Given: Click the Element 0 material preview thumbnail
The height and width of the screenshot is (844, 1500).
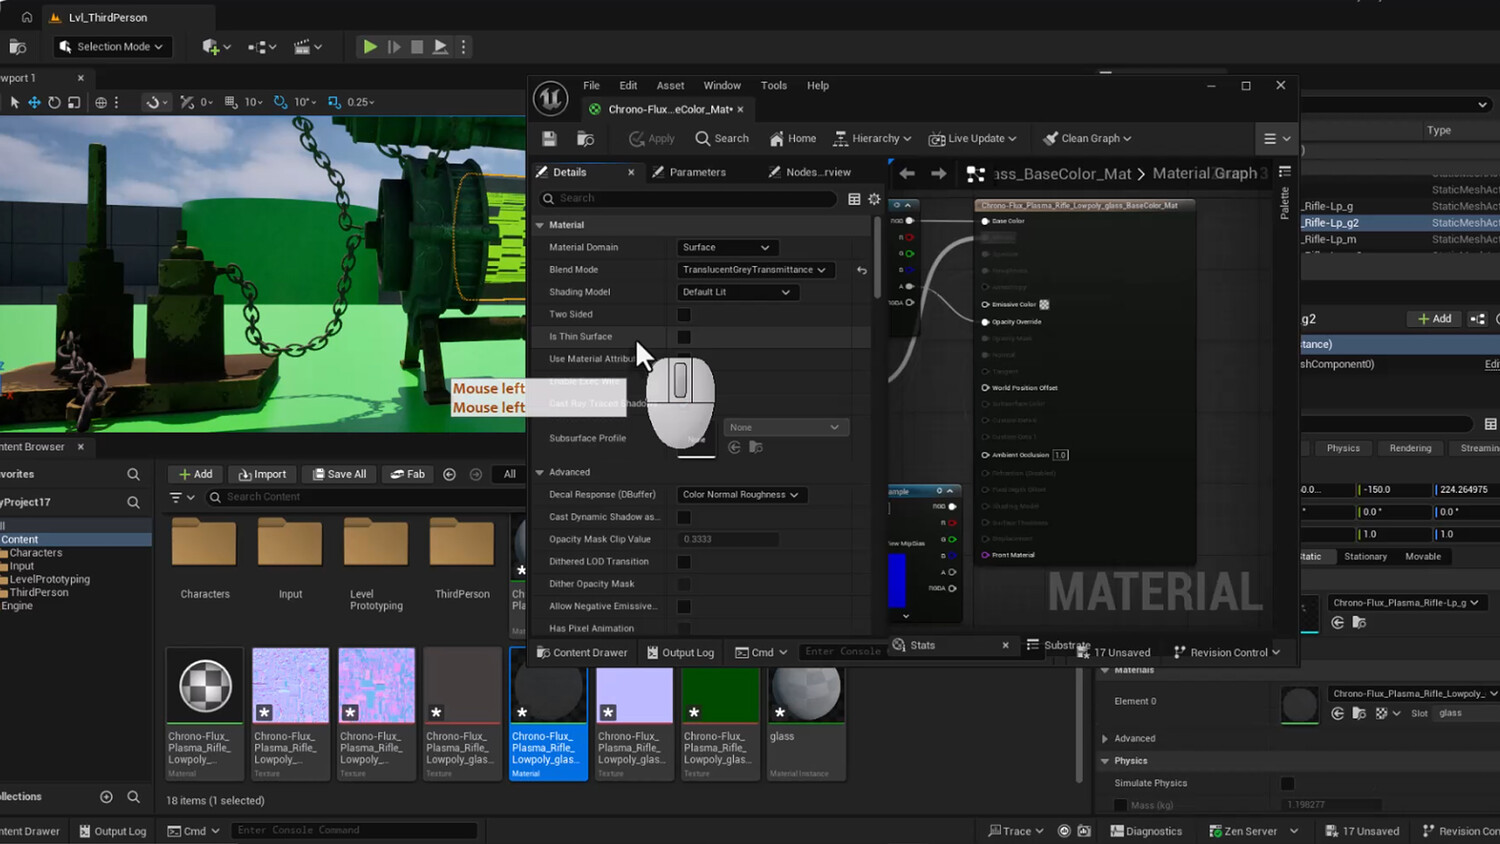Looking at the screenshot, I should coord(1300,705).
